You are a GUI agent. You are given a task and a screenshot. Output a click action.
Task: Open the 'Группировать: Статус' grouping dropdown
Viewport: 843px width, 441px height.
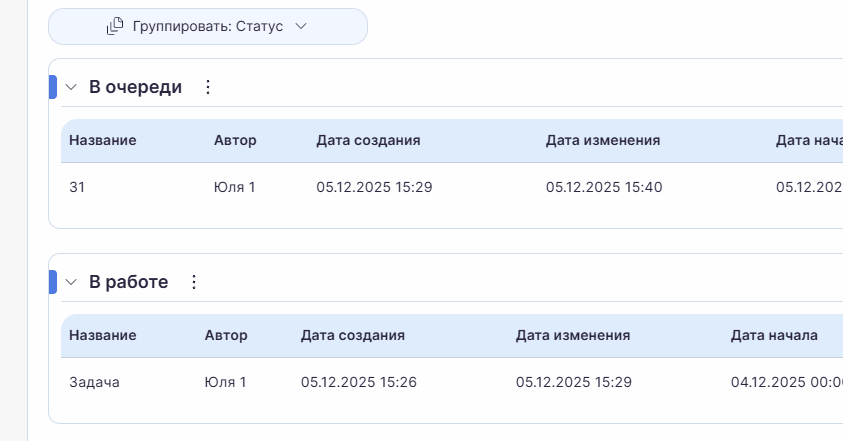point(208,27)
